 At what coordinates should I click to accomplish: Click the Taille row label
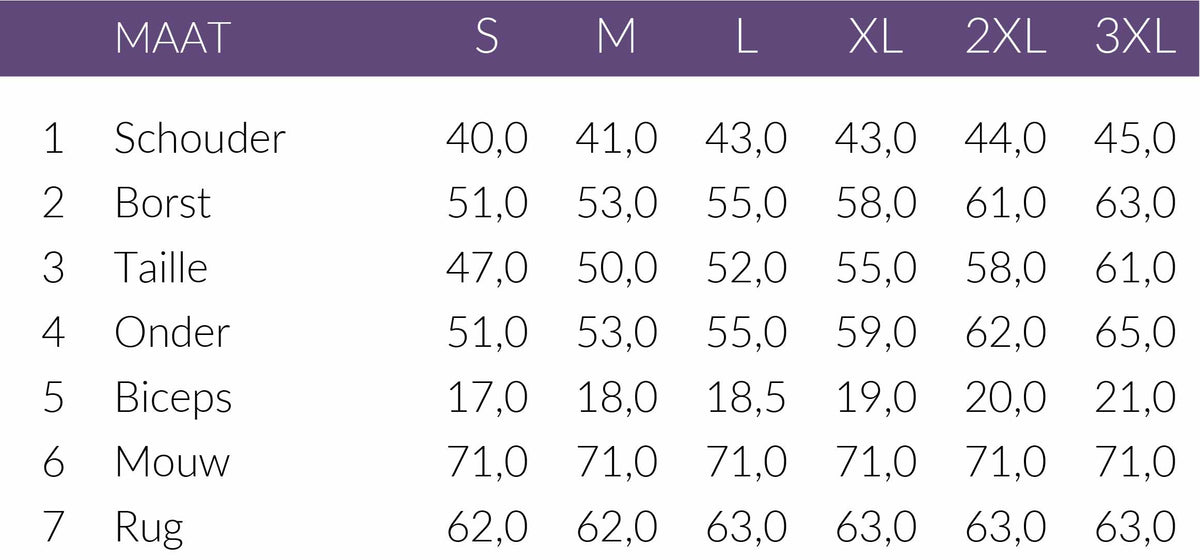click(161, 268)
